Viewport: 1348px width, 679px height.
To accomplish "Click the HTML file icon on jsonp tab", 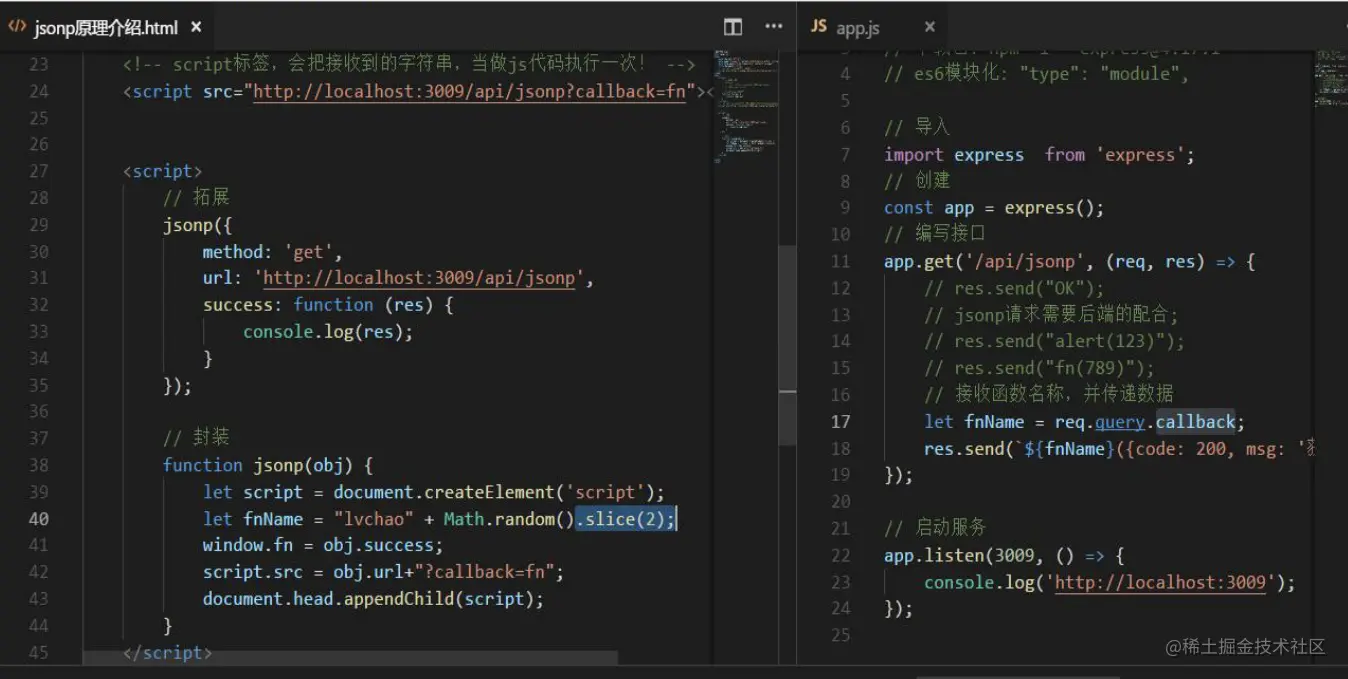I will 17,27.
